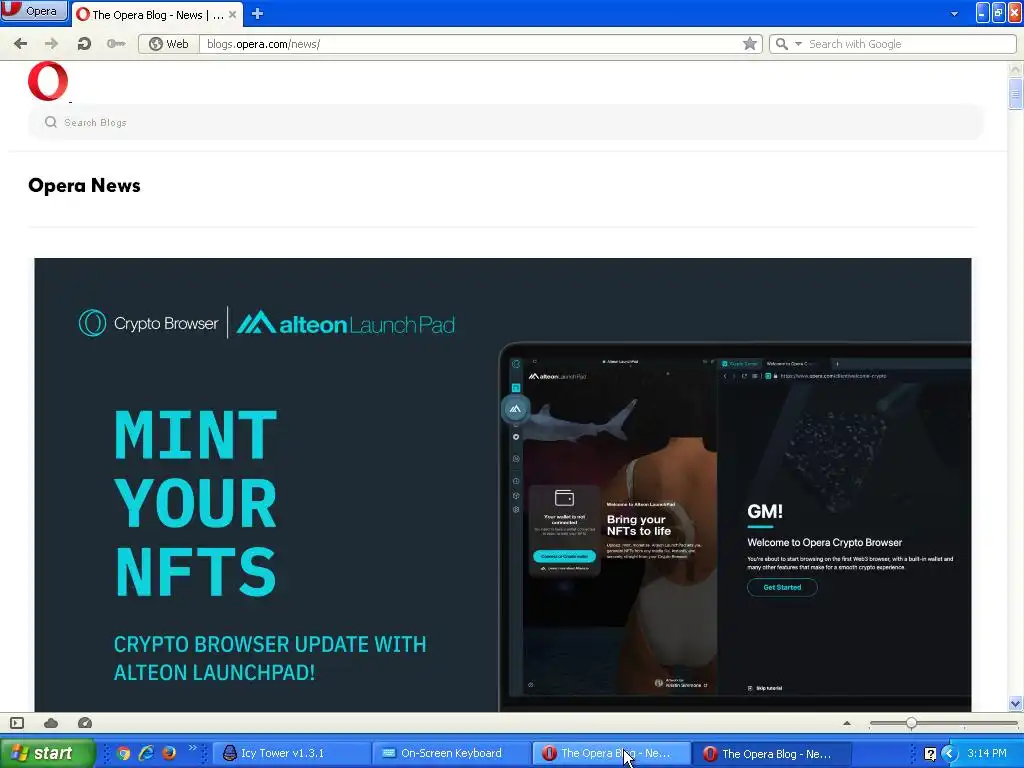Reload the current page
Viewport: 1024px width, 768px height.
point(84,44)
